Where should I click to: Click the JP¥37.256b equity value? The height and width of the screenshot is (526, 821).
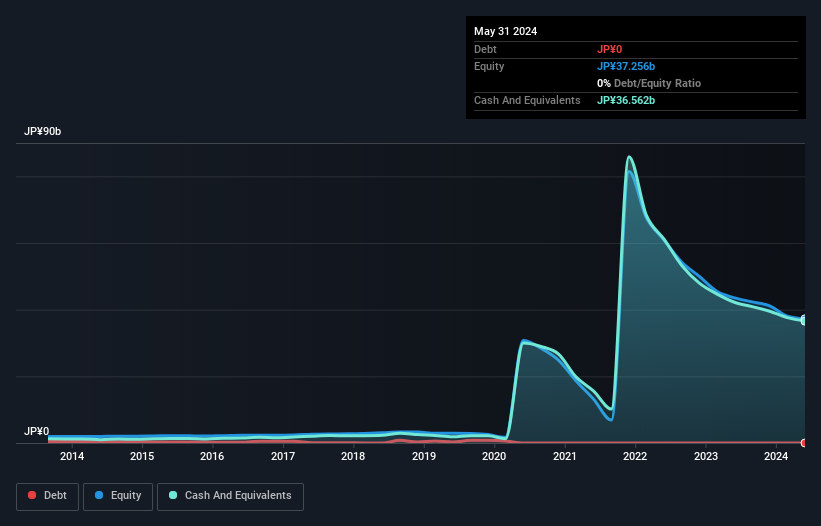pos(626,66)
